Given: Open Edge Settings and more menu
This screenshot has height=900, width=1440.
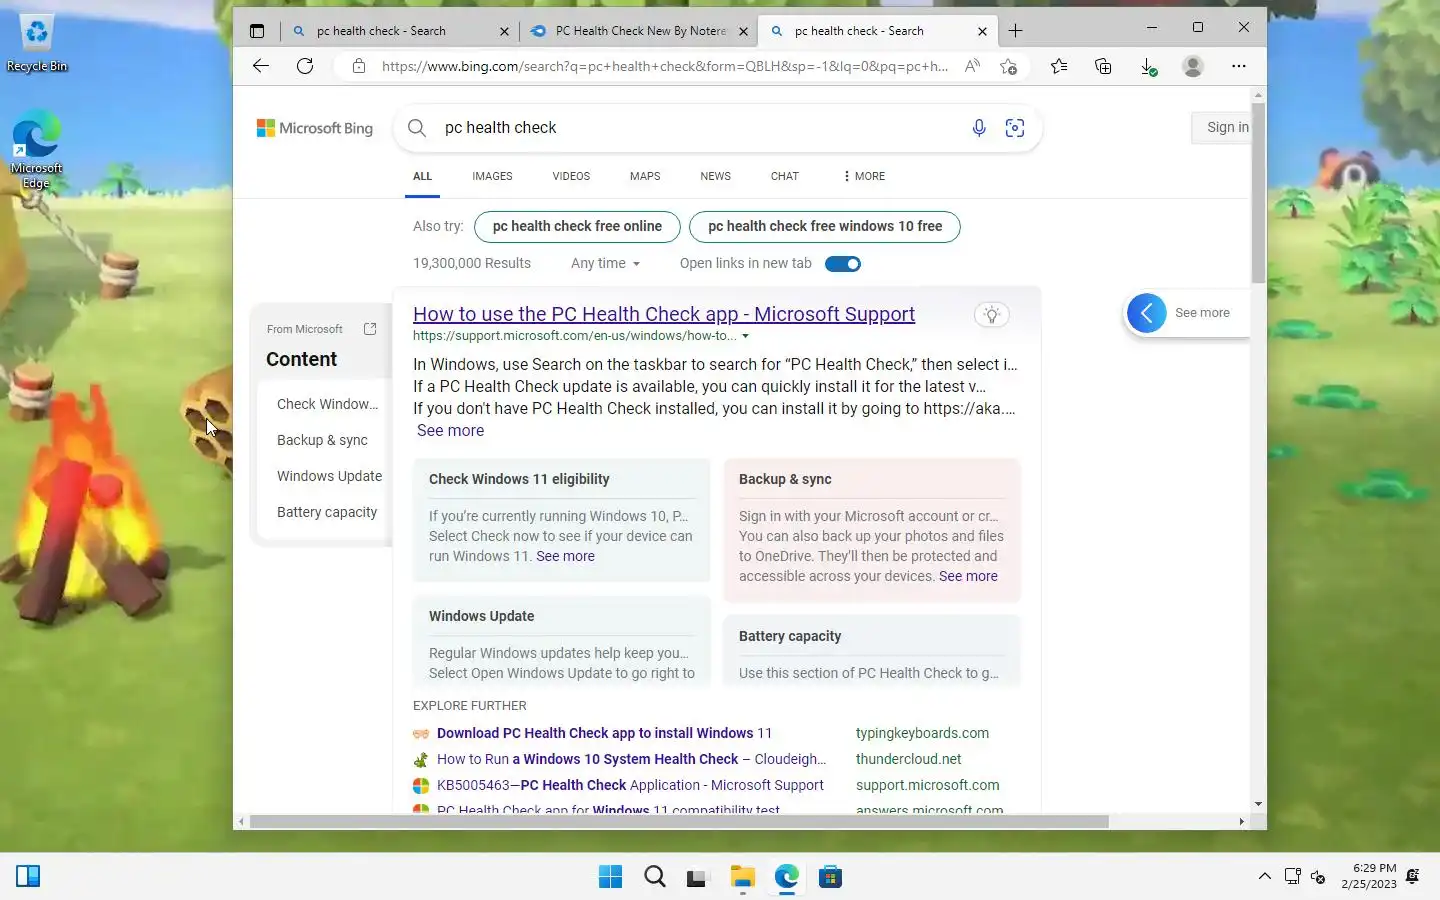Looking at the screenshot, I should point(1239,66).
